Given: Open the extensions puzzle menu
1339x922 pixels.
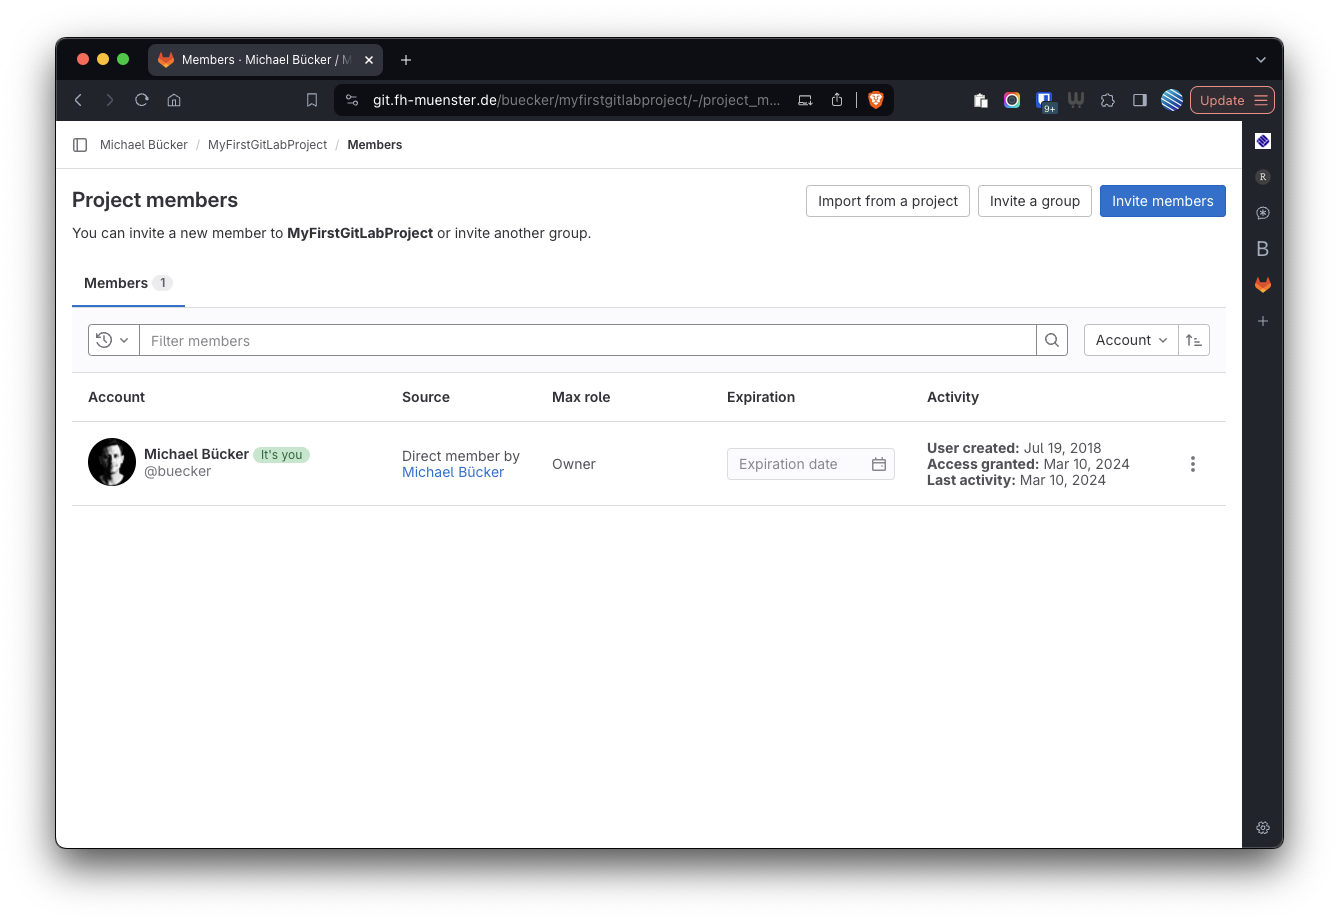Looking at the screenshot, I should 1108,100.
